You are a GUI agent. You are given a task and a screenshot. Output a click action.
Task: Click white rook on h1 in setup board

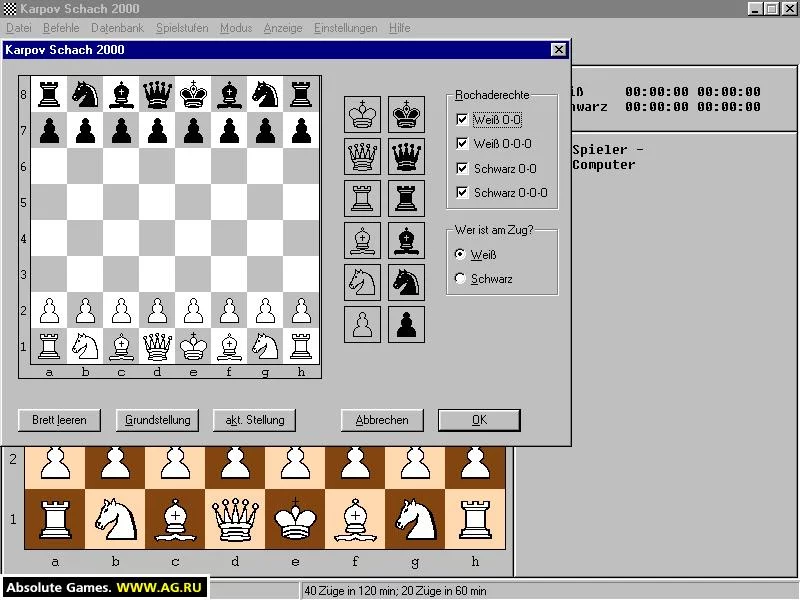click(x=301, y=346)
